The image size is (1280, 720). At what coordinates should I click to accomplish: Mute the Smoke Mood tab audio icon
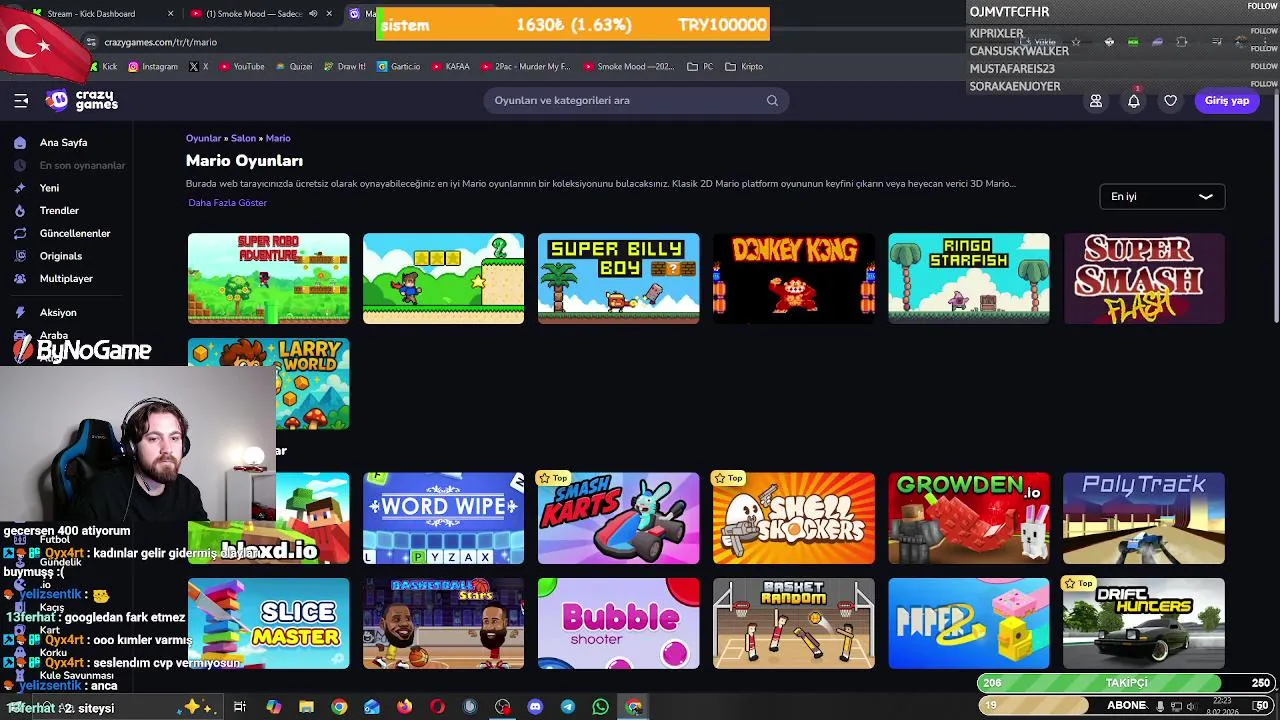313,14
